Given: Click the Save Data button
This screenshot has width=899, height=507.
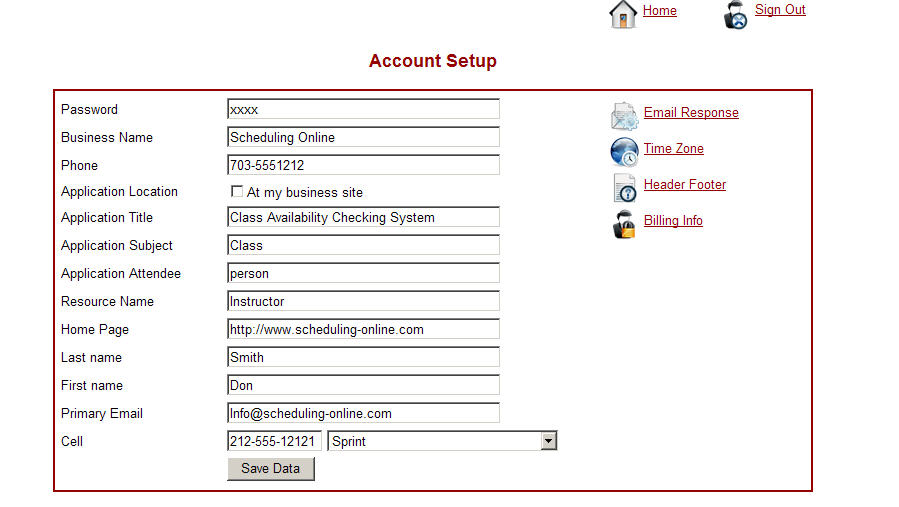Looking at the screenshot, I should (271, 469).
